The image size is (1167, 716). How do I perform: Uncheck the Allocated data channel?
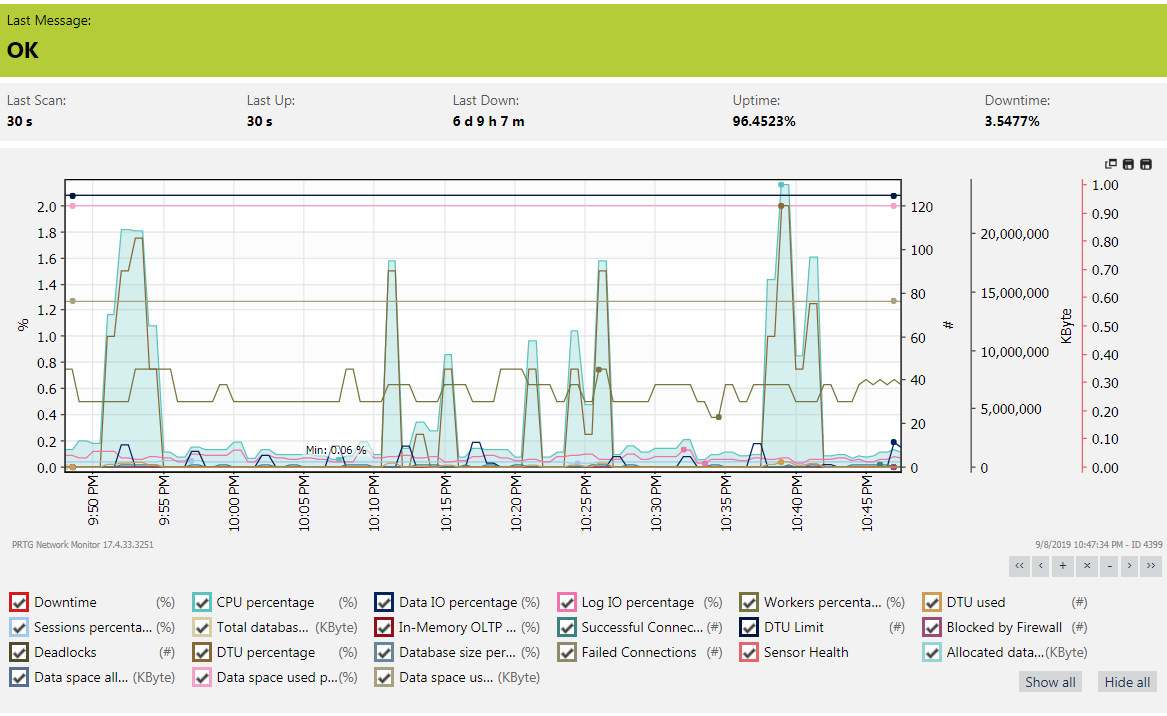(x=930, y=651)
